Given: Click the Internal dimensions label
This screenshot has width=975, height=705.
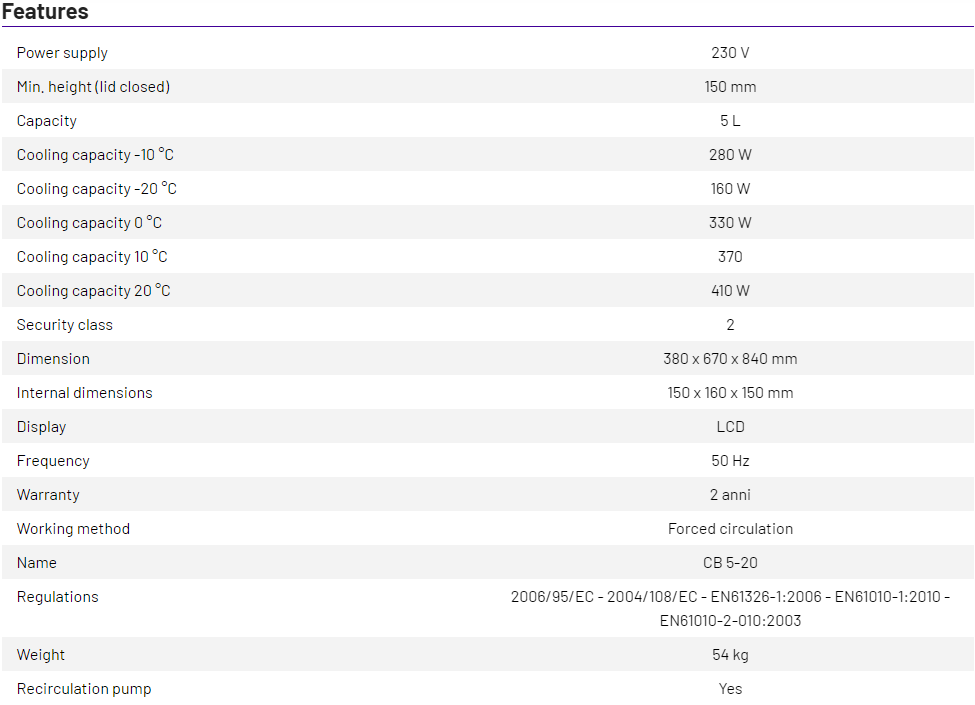Looking at the screenshot, I should point(85,393).
